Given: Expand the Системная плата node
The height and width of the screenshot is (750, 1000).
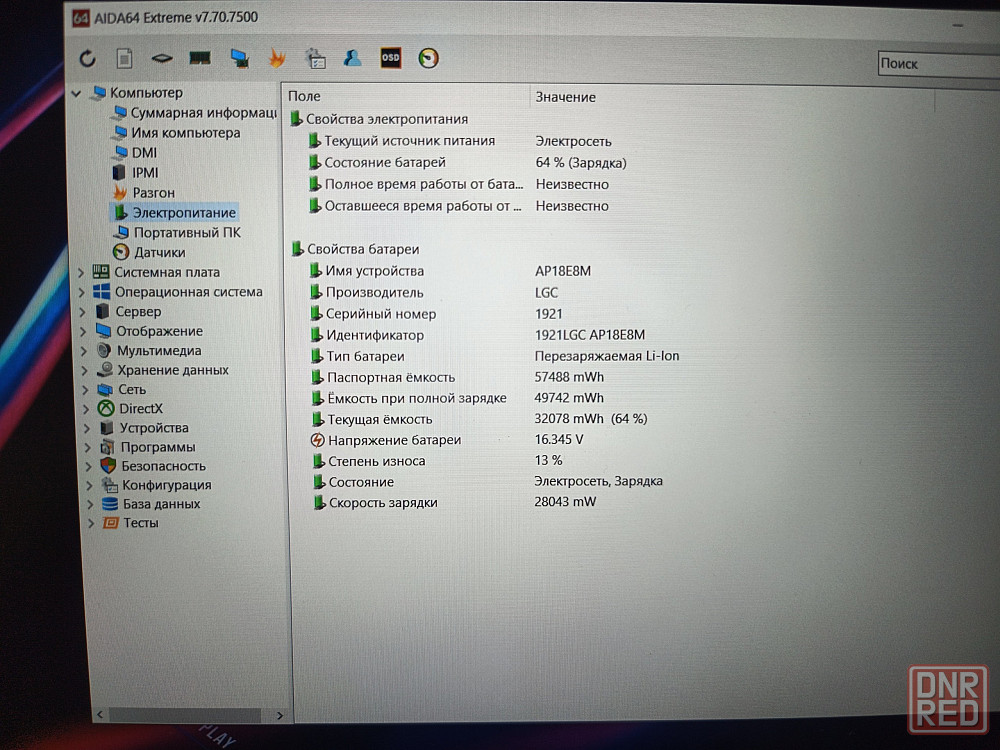Looking at the screenshot, I should click(x=81, y=273).
